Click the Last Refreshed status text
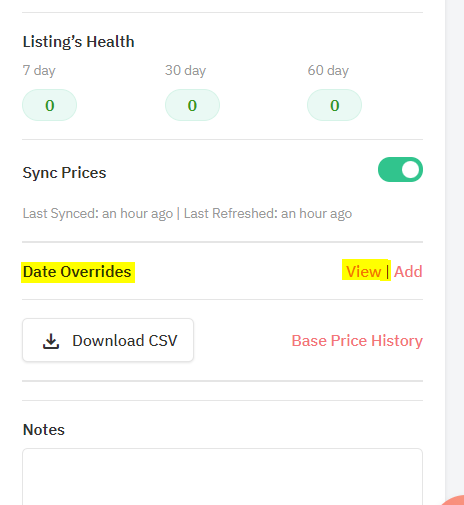This screenshot has height=505, width=464. 268,213
